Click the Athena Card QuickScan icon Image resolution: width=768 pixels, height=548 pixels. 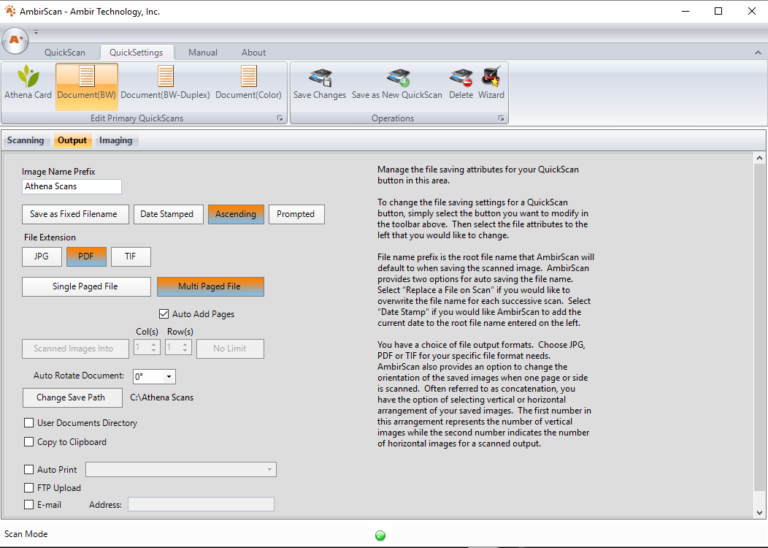point(28,82)
